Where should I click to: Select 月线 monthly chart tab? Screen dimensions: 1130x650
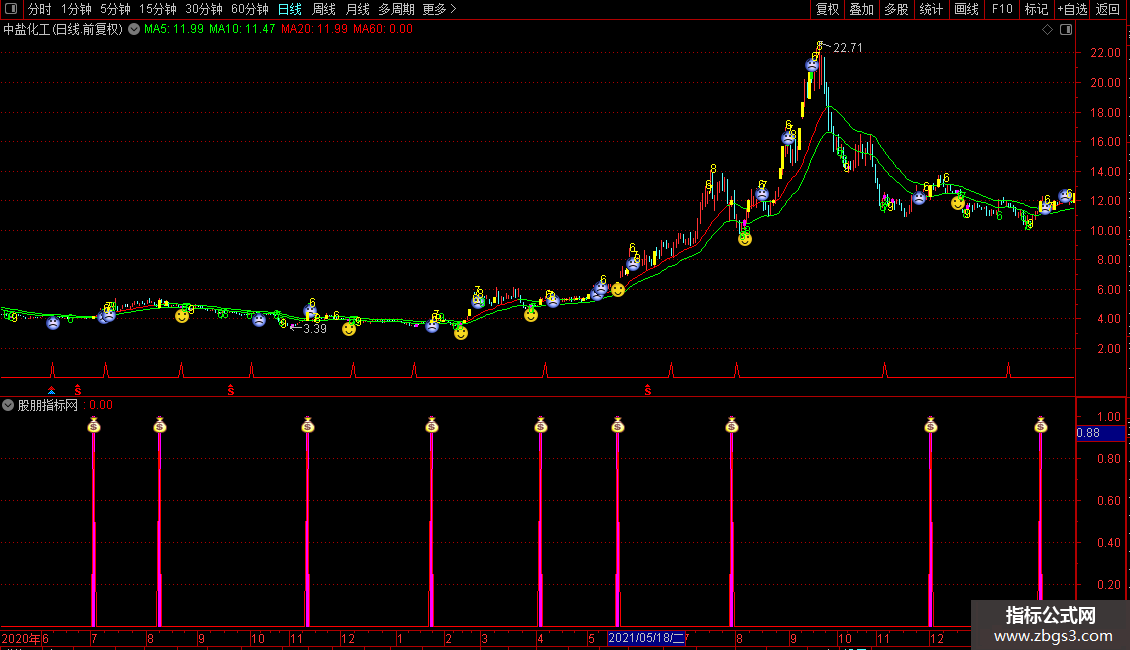(357, 9)
